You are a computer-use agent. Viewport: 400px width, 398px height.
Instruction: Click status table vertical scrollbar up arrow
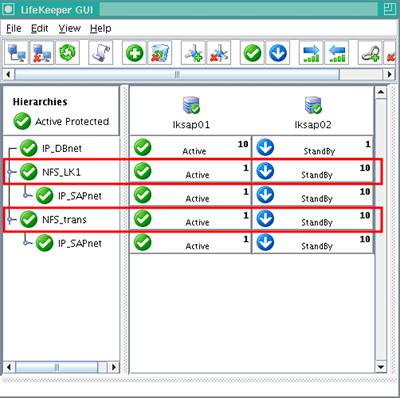click(x=381, y=92)
